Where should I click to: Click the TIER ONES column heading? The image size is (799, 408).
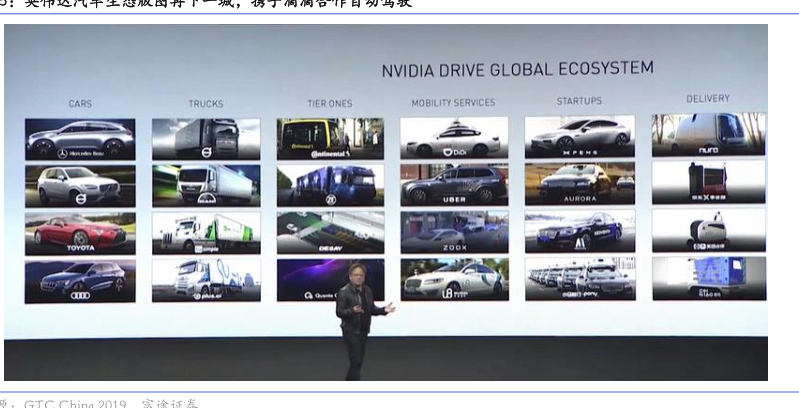330,103
